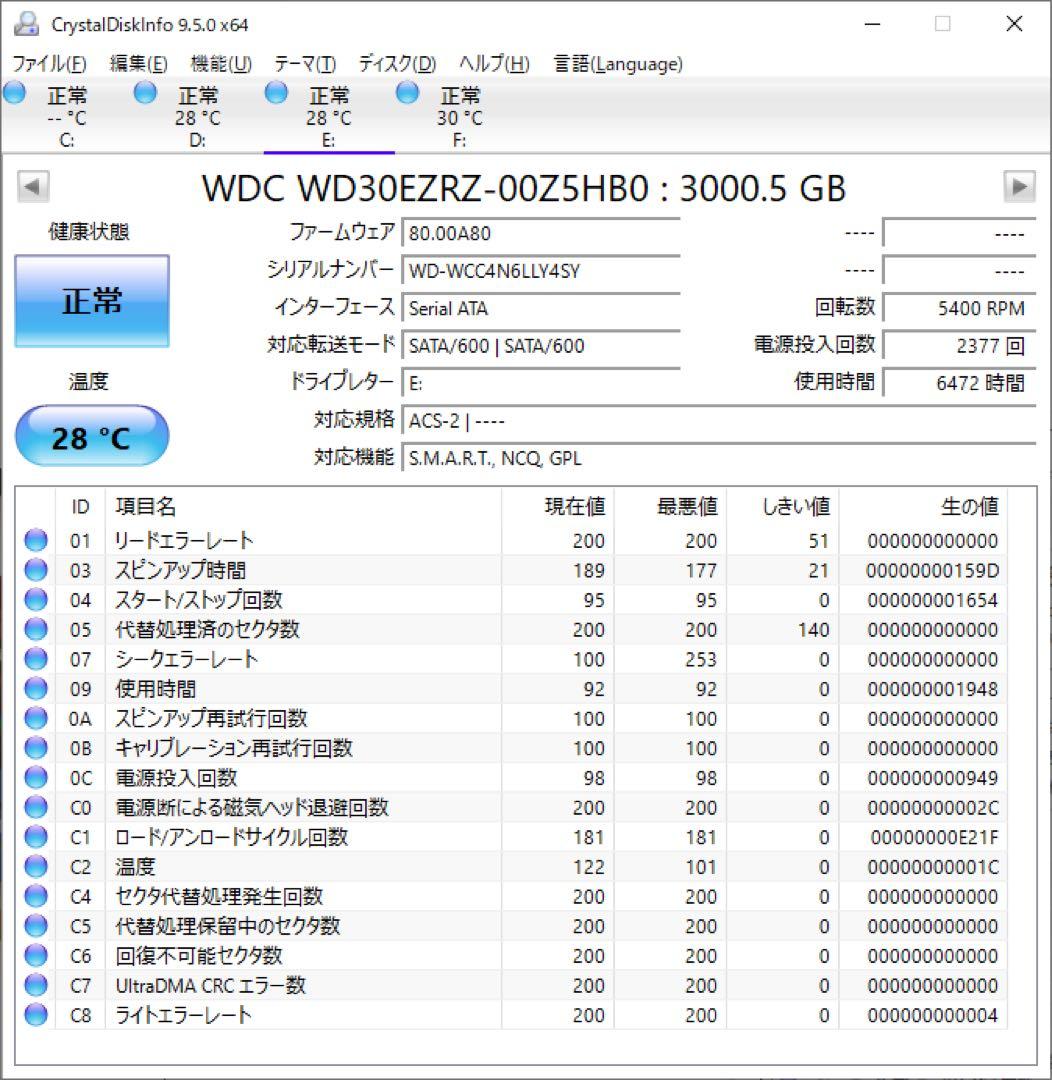Viewport: 1052px width, 1080px height.
Task: Click status orb for 0C 電源投入回数
Action: point(36,778)
